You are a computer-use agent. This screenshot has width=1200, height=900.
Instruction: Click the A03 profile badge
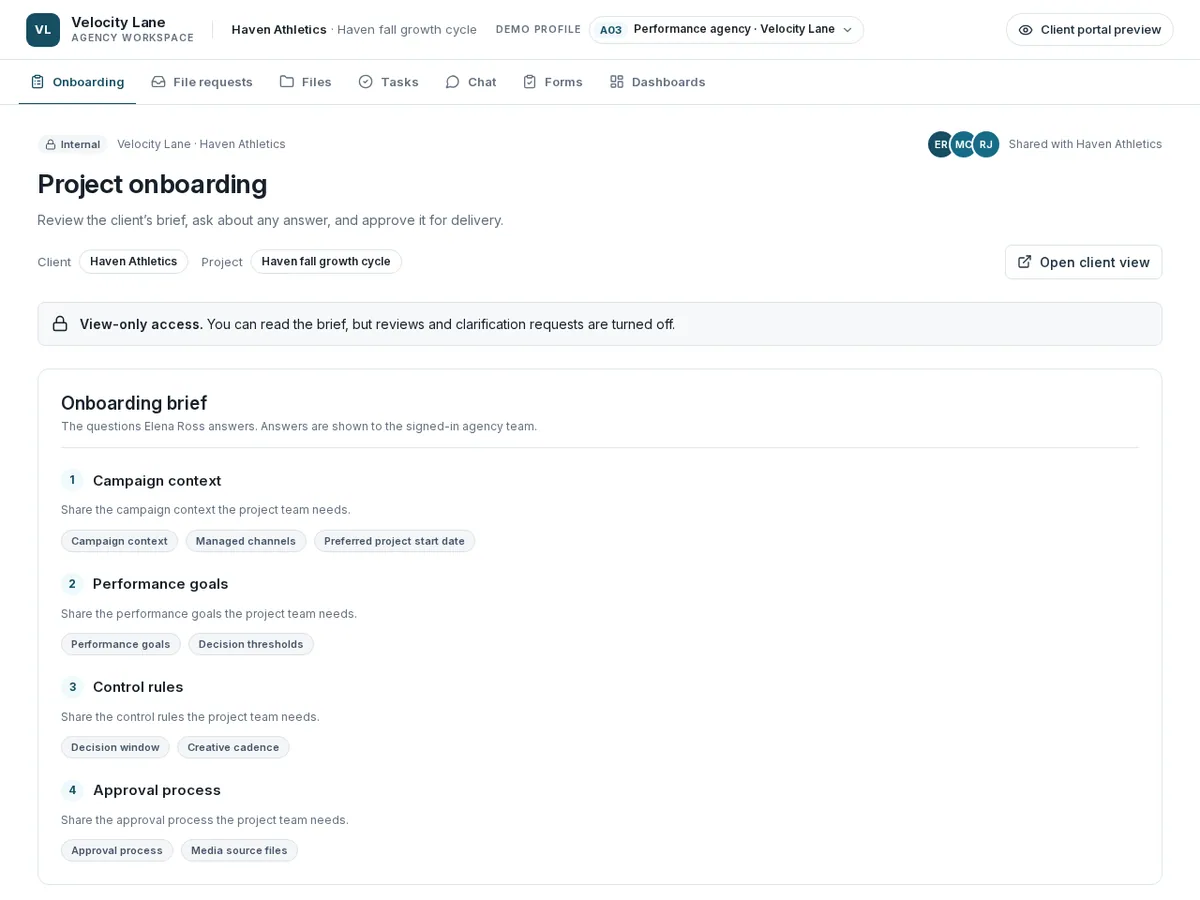coord(611,30)
